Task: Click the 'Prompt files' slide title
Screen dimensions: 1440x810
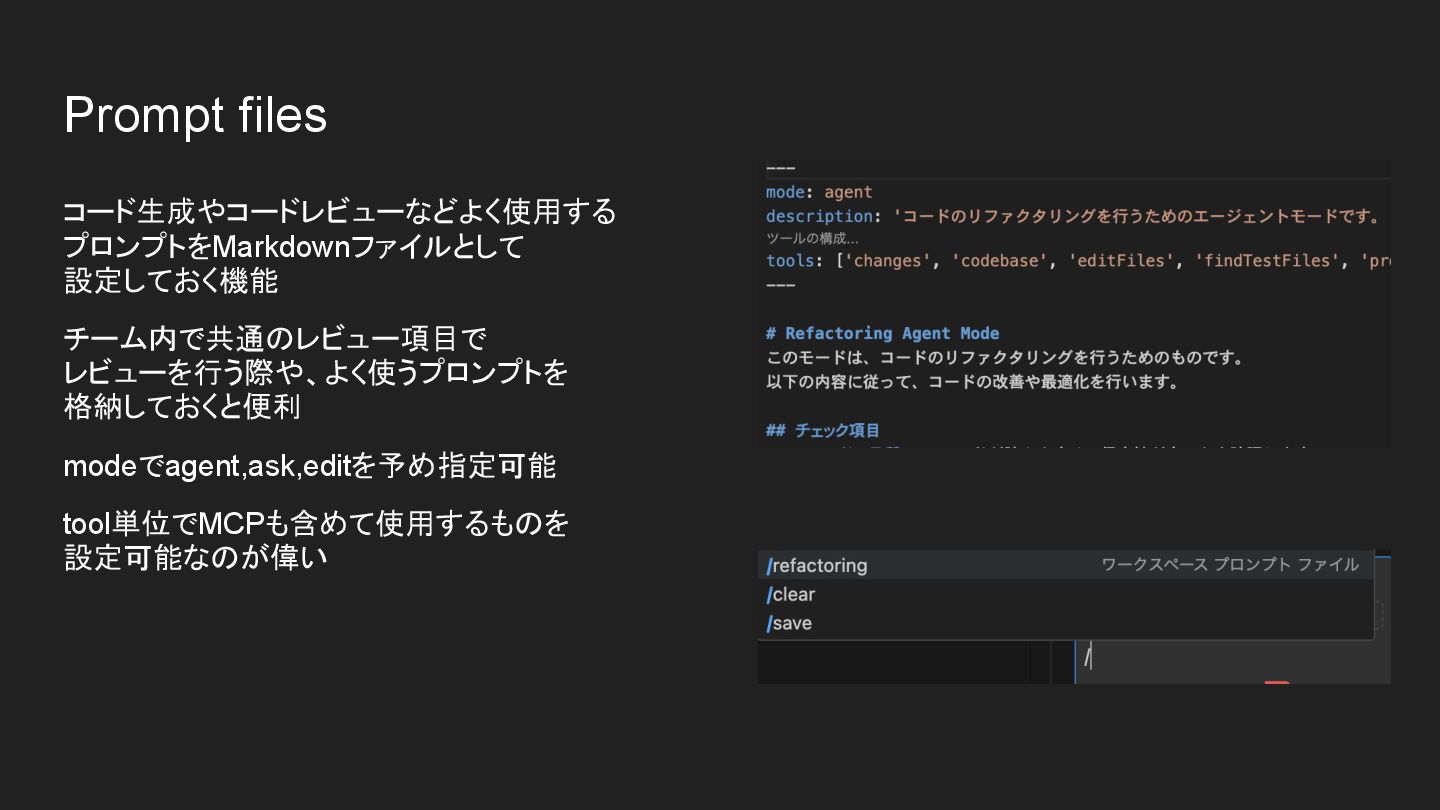Action: pyautogui.click(x=195, y=115)
